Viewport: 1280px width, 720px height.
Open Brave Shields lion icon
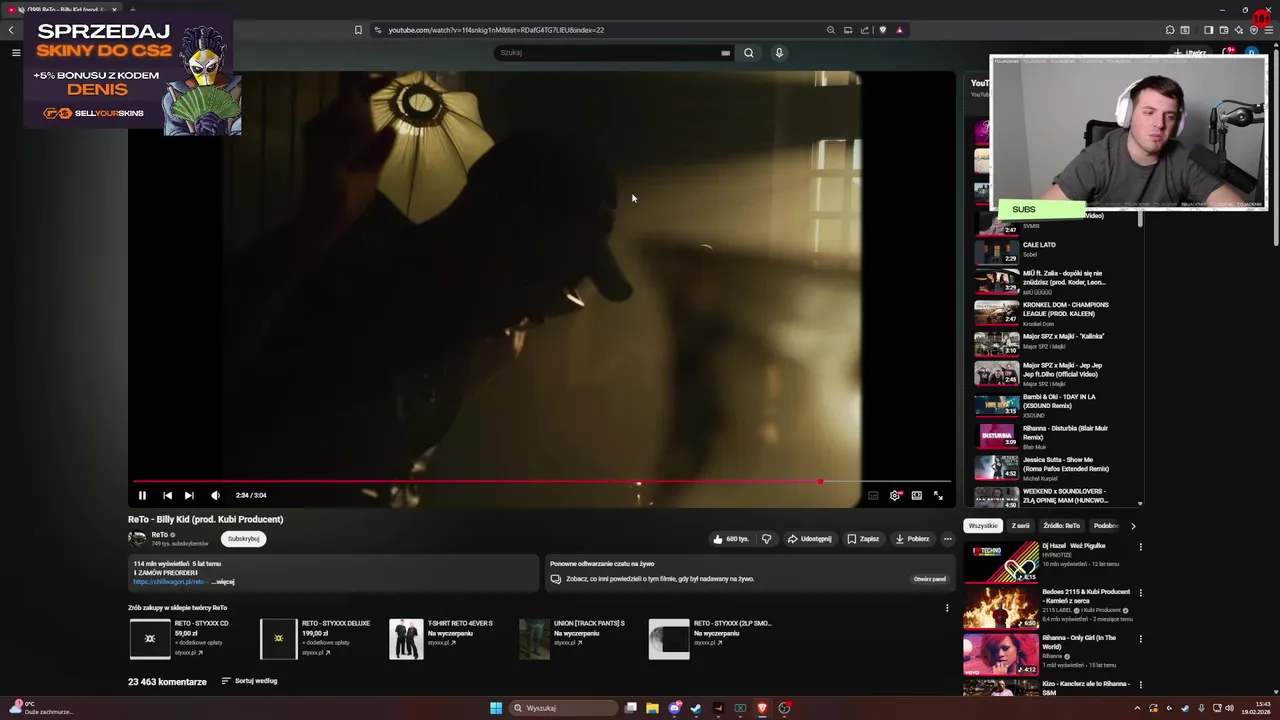[882, 30]
